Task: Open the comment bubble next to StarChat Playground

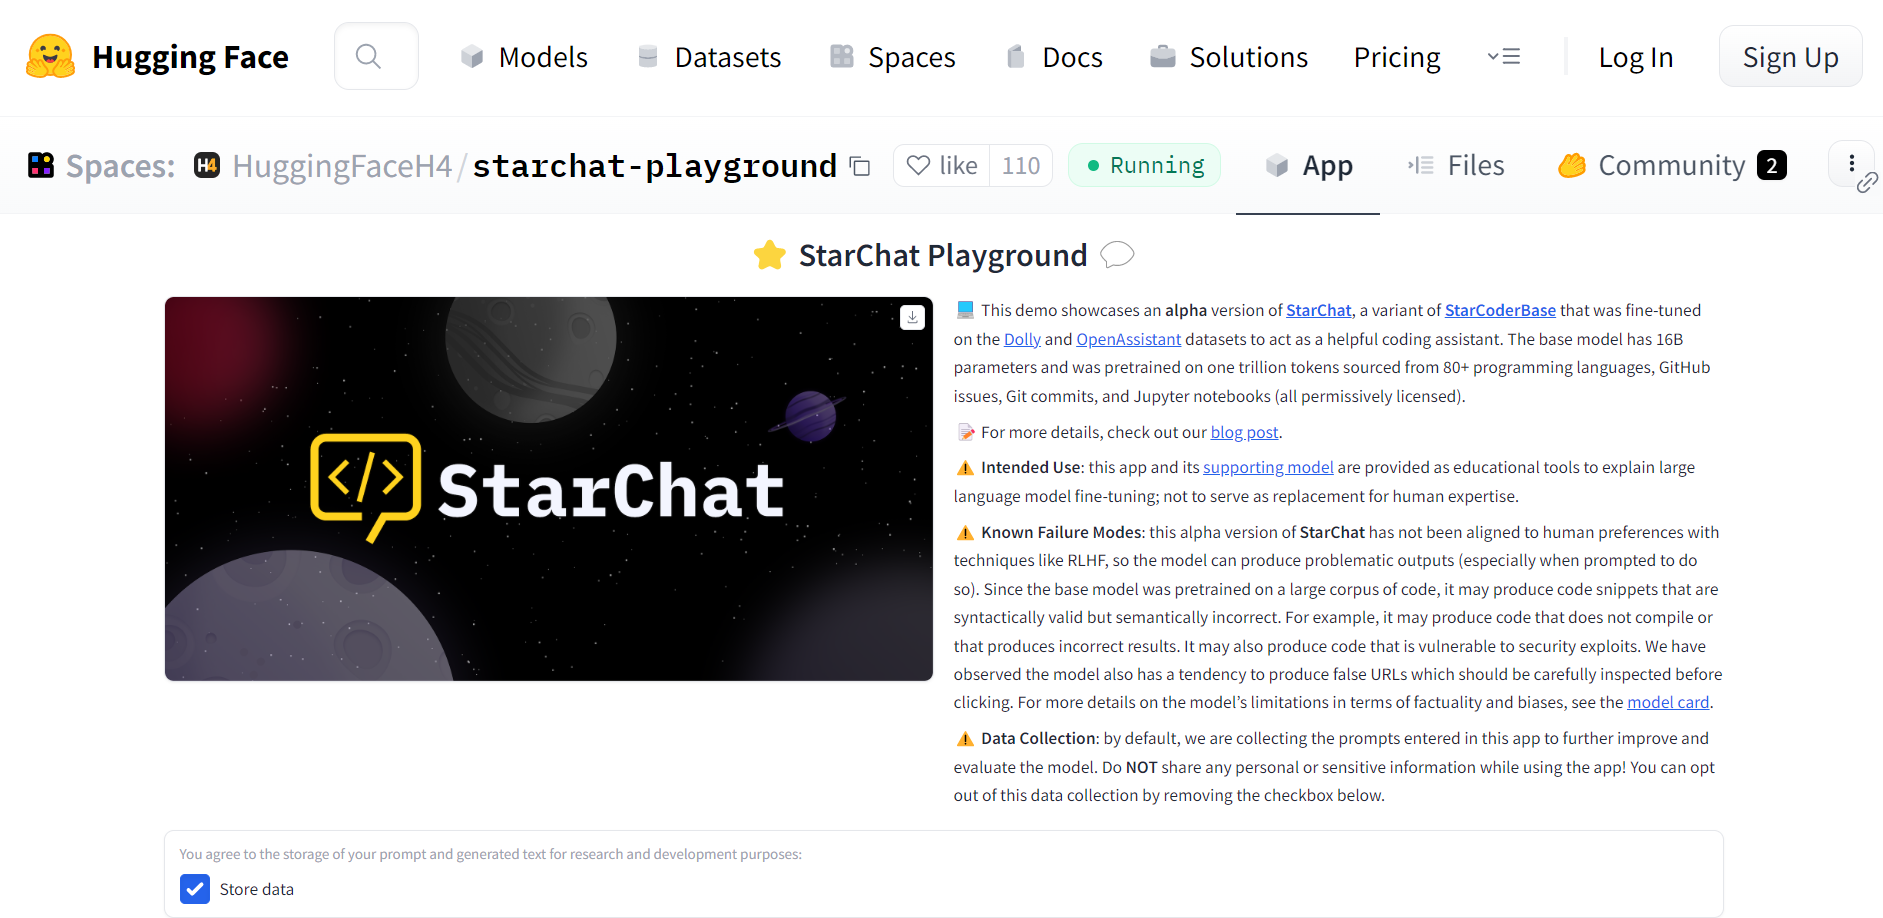Action: tap(1118, 255)
